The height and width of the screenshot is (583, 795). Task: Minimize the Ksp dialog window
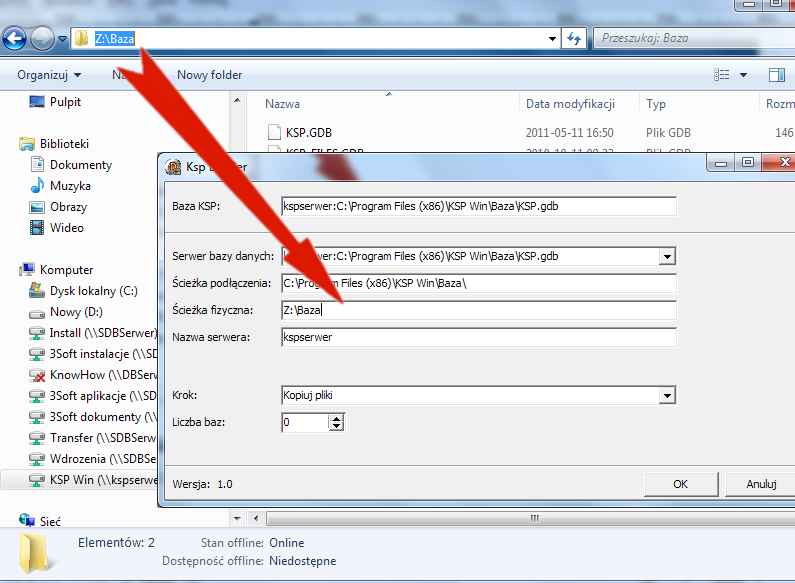(x=721, y=163)
